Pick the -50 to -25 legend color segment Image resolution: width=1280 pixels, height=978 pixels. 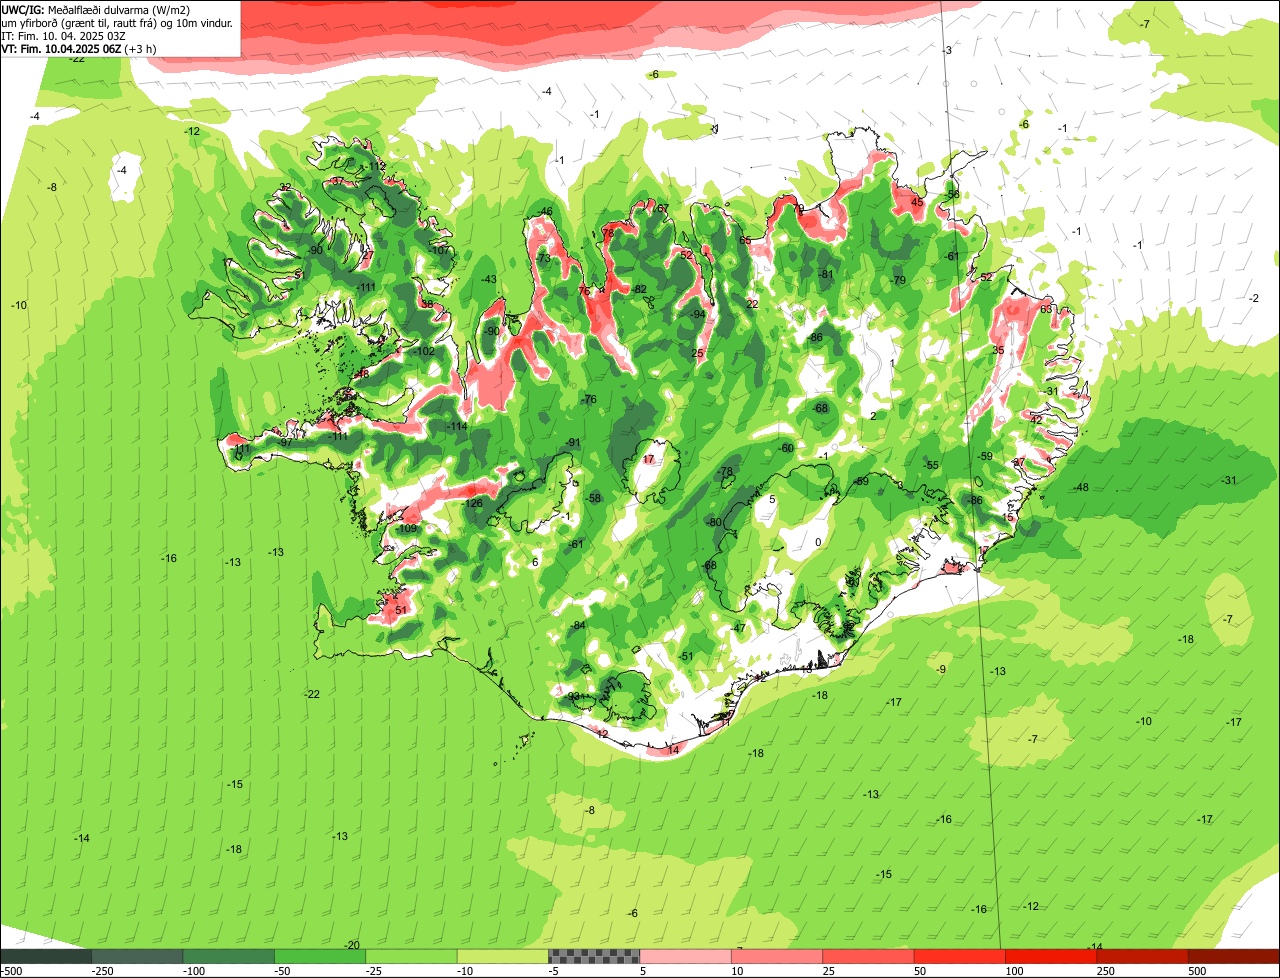(x=320, y=956)
